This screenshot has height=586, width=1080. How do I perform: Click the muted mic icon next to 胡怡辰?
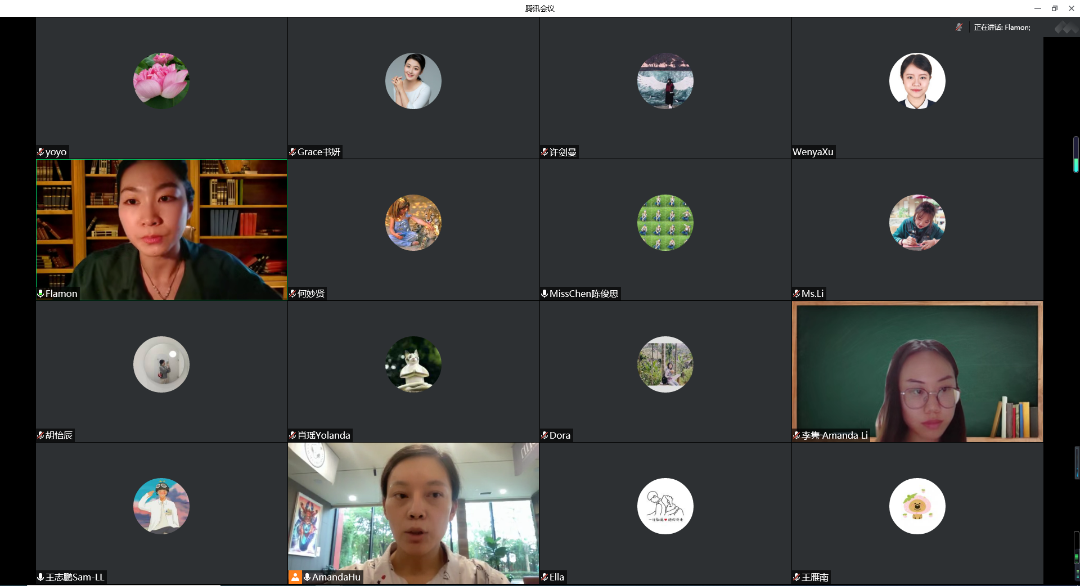[41, 436]
